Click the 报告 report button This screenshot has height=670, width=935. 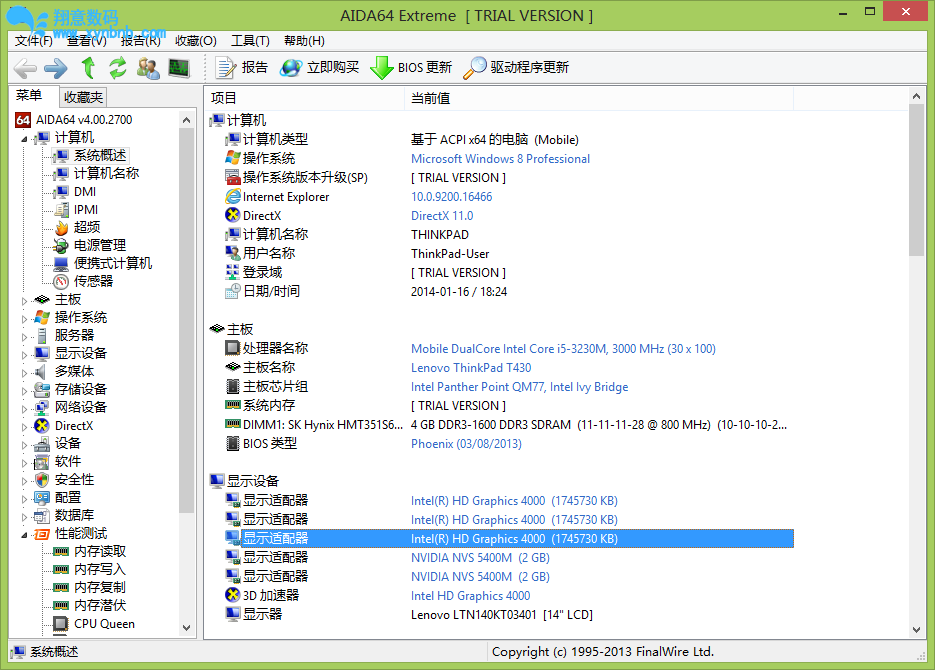(x=243, y=68)
